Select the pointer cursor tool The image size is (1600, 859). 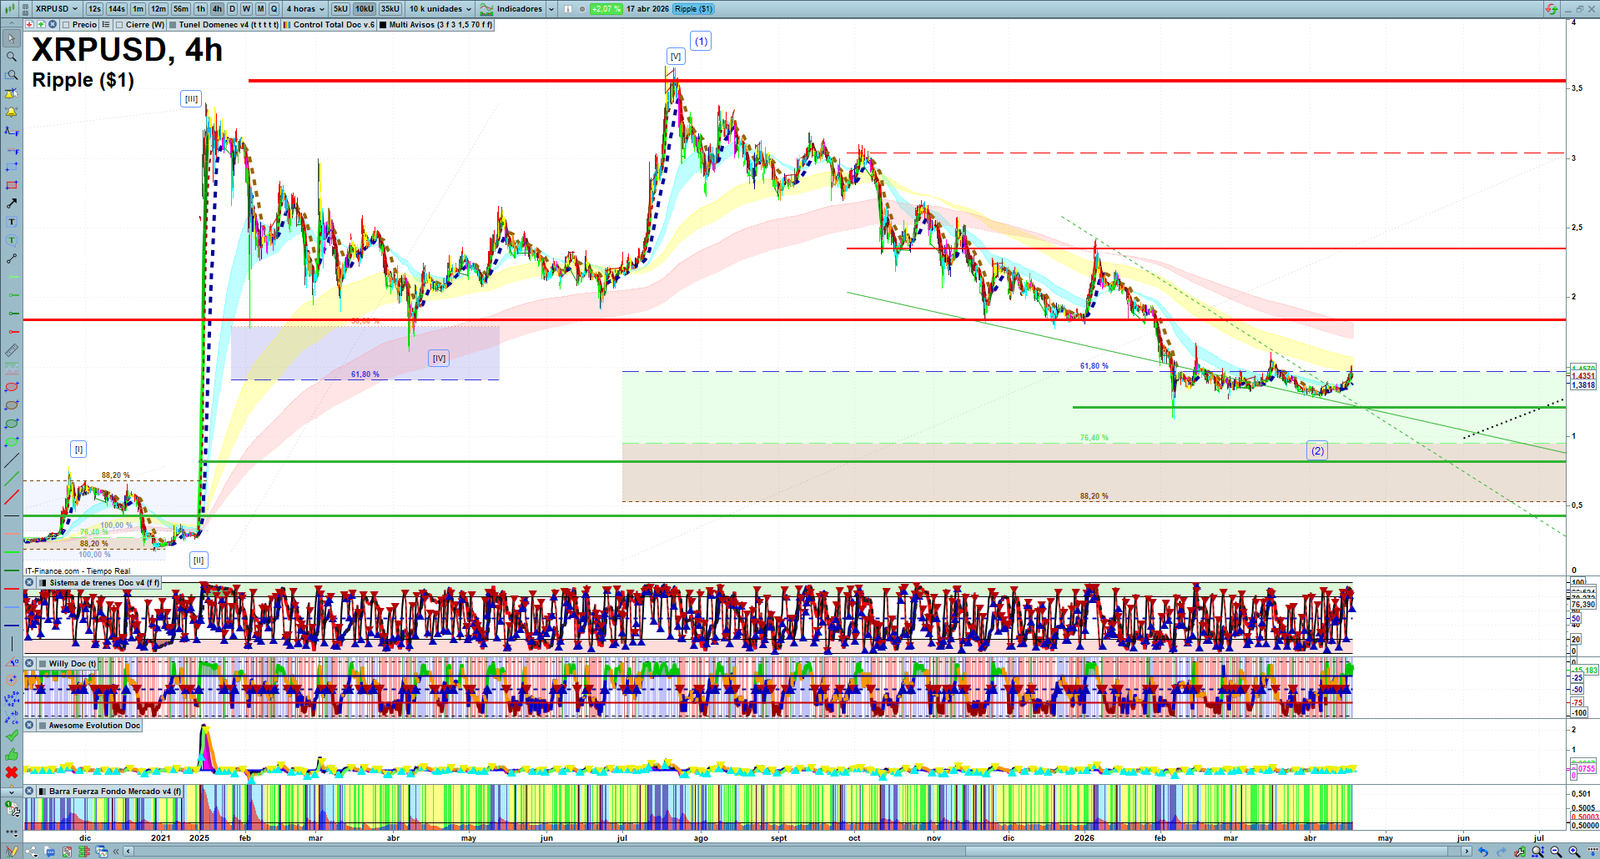11,39
